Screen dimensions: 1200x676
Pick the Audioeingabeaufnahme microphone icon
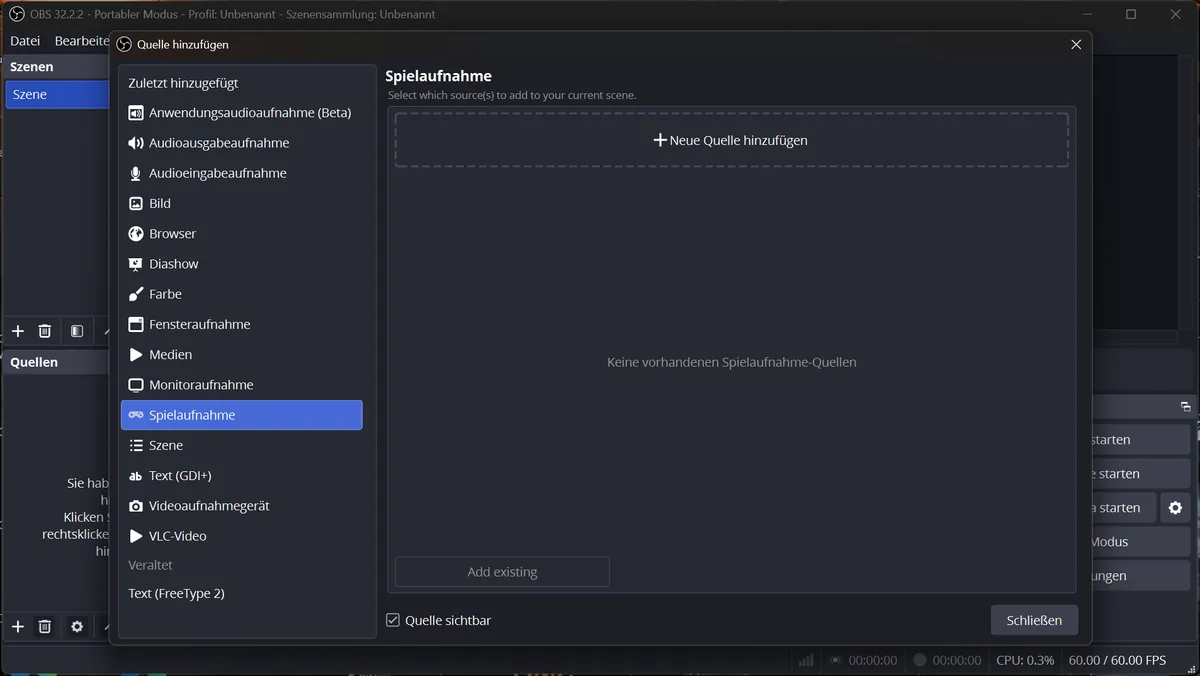136,173
